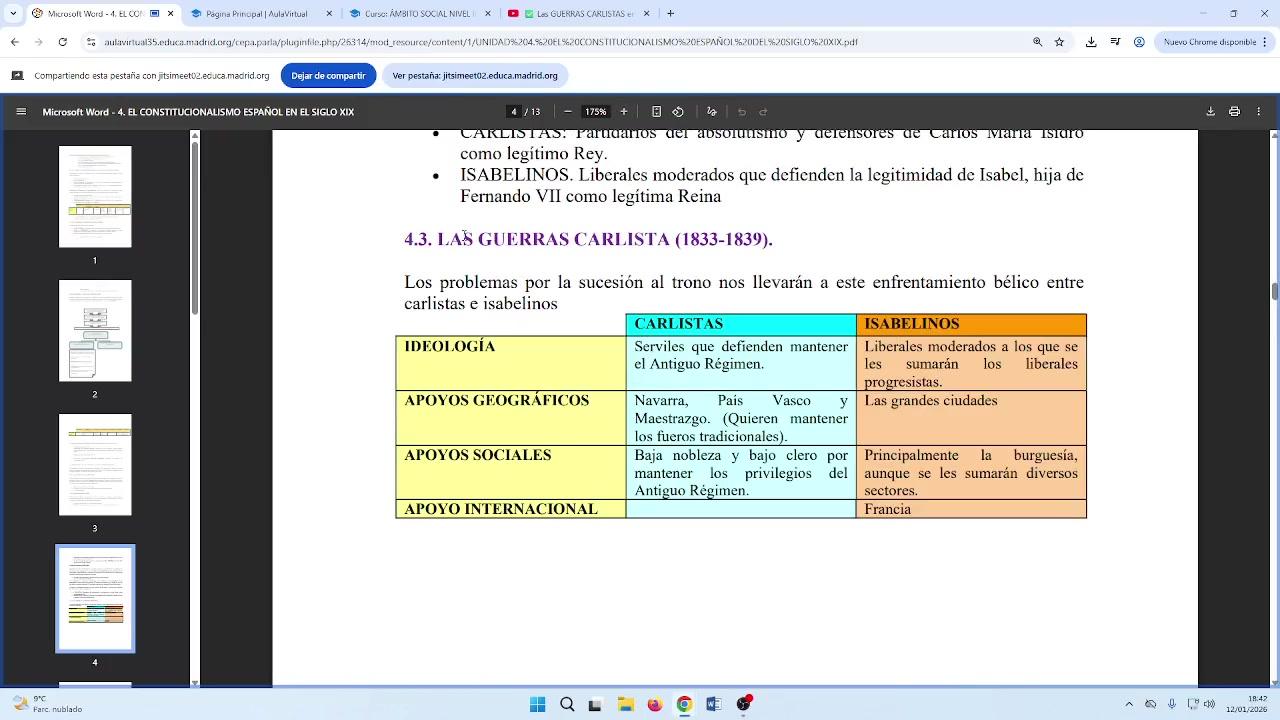
Task: Show hidden system tray icons
Action: 1129,704
